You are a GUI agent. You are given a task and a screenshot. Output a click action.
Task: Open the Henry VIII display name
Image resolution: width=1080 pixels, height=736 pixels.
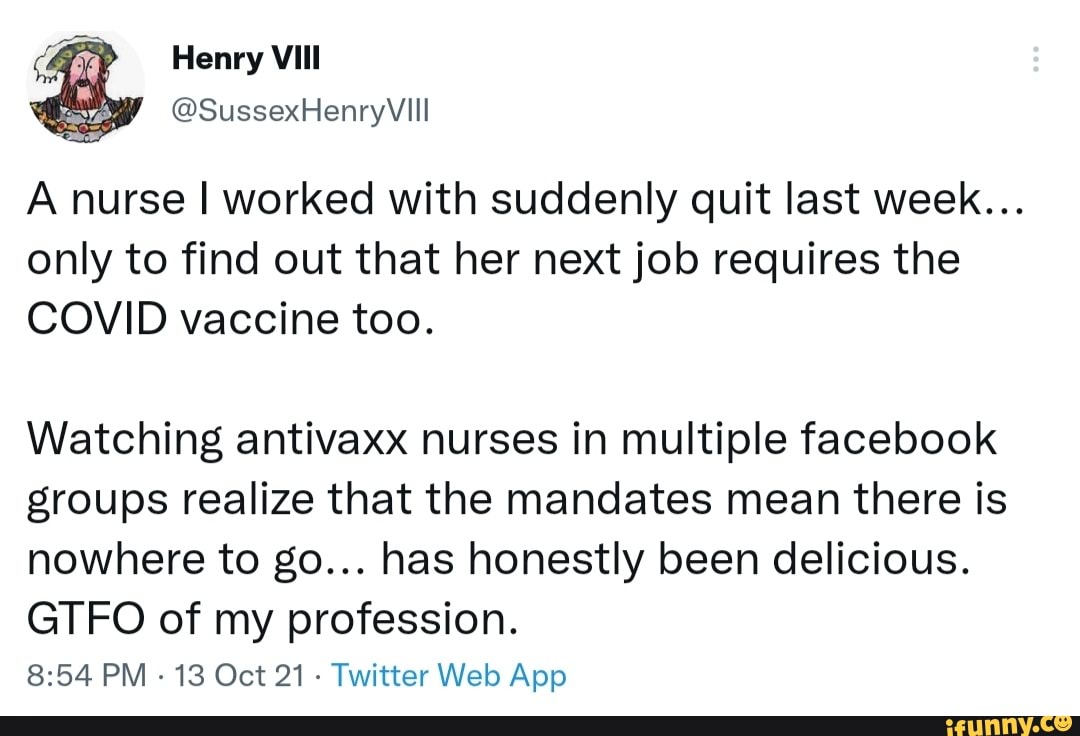coord(244,61)
